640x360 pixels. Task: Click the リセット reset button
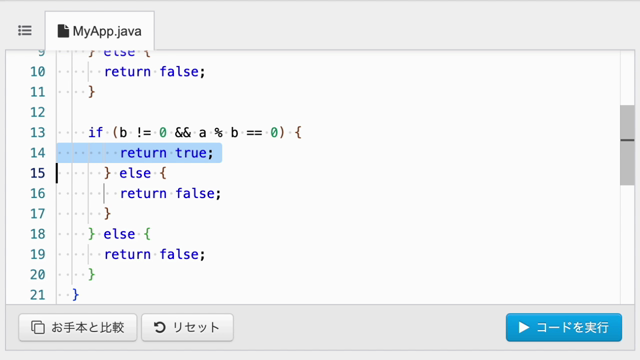(187, 327)
